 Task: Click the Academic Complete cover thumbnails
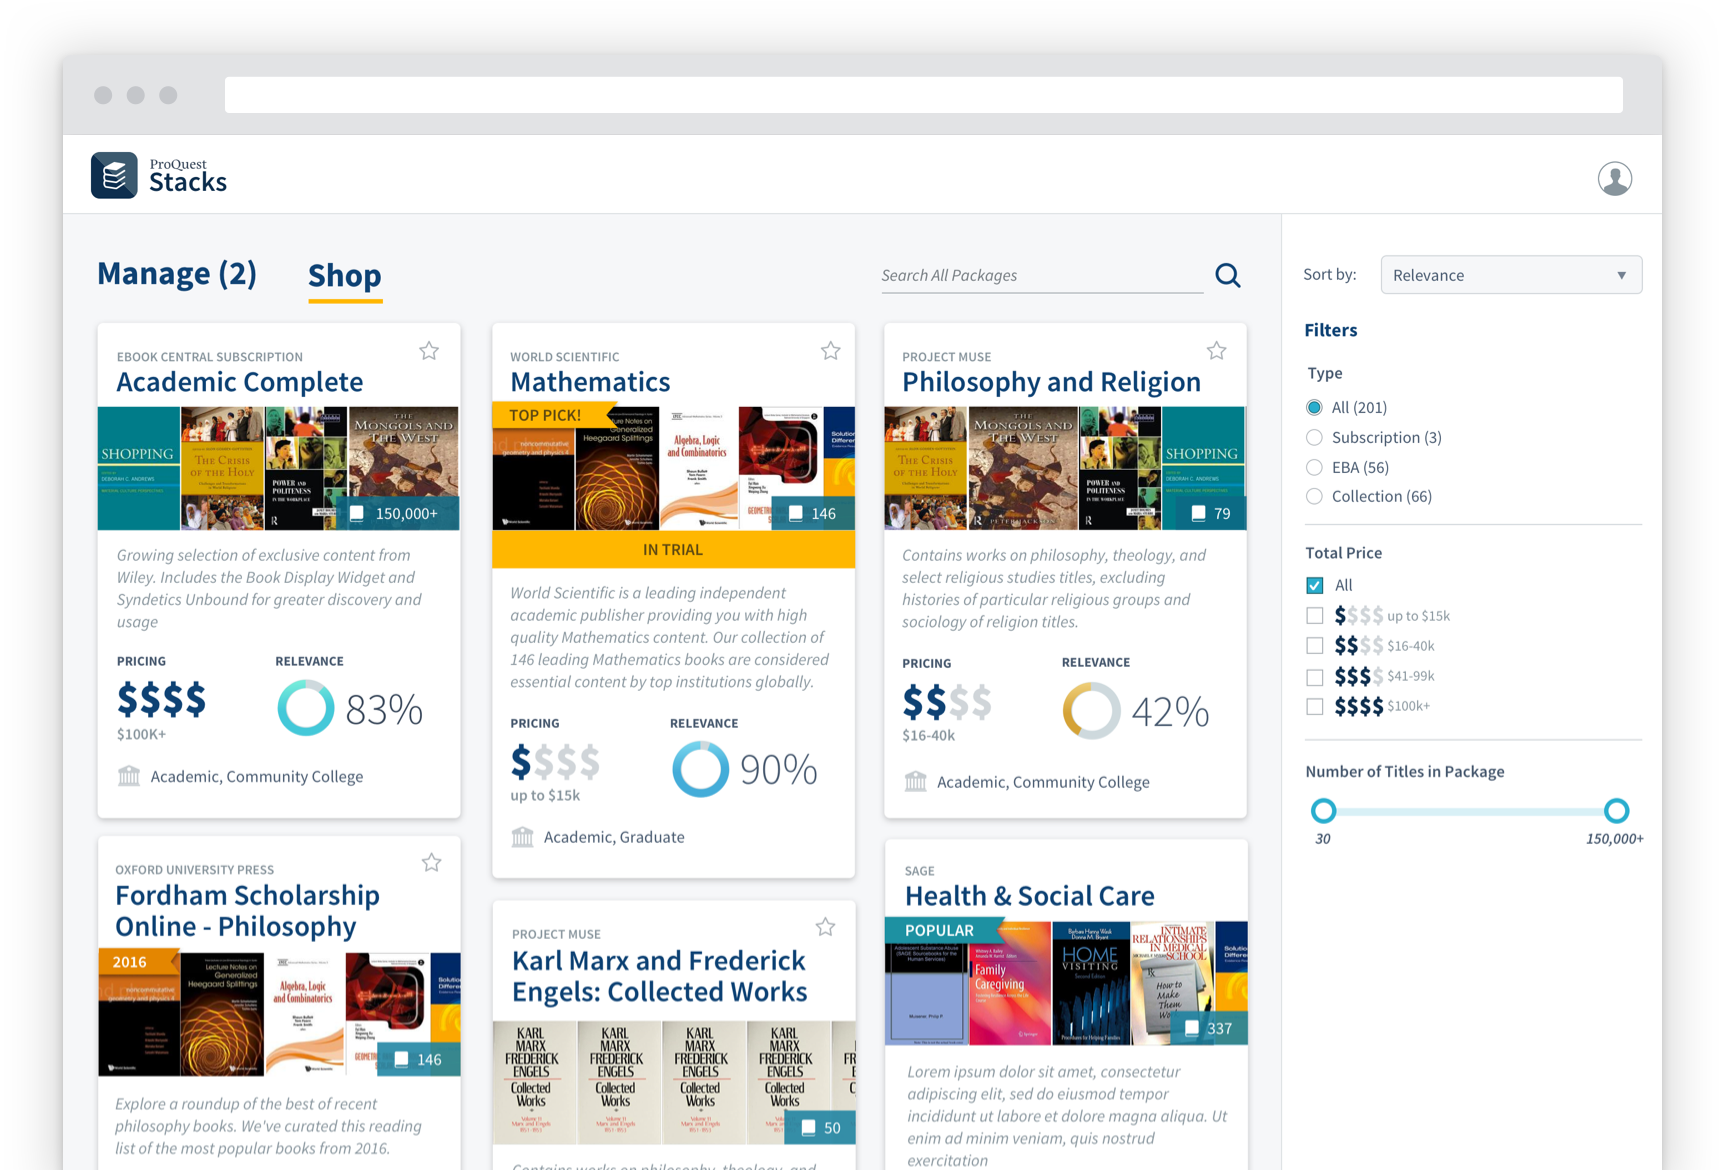(x=278, y=468)
